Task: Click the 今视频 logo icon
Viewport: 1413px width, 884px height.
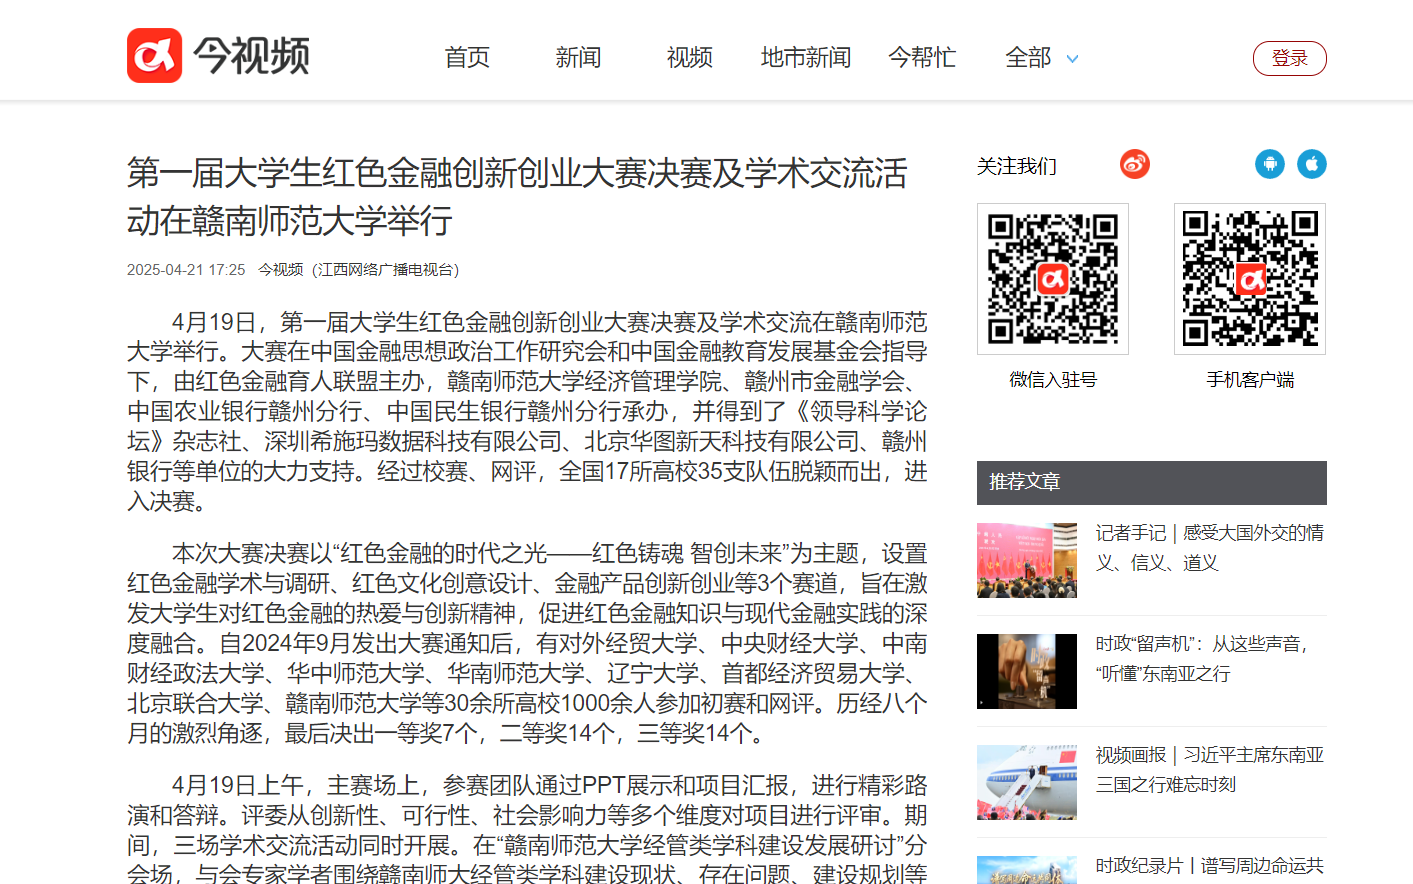Action: 154,55
